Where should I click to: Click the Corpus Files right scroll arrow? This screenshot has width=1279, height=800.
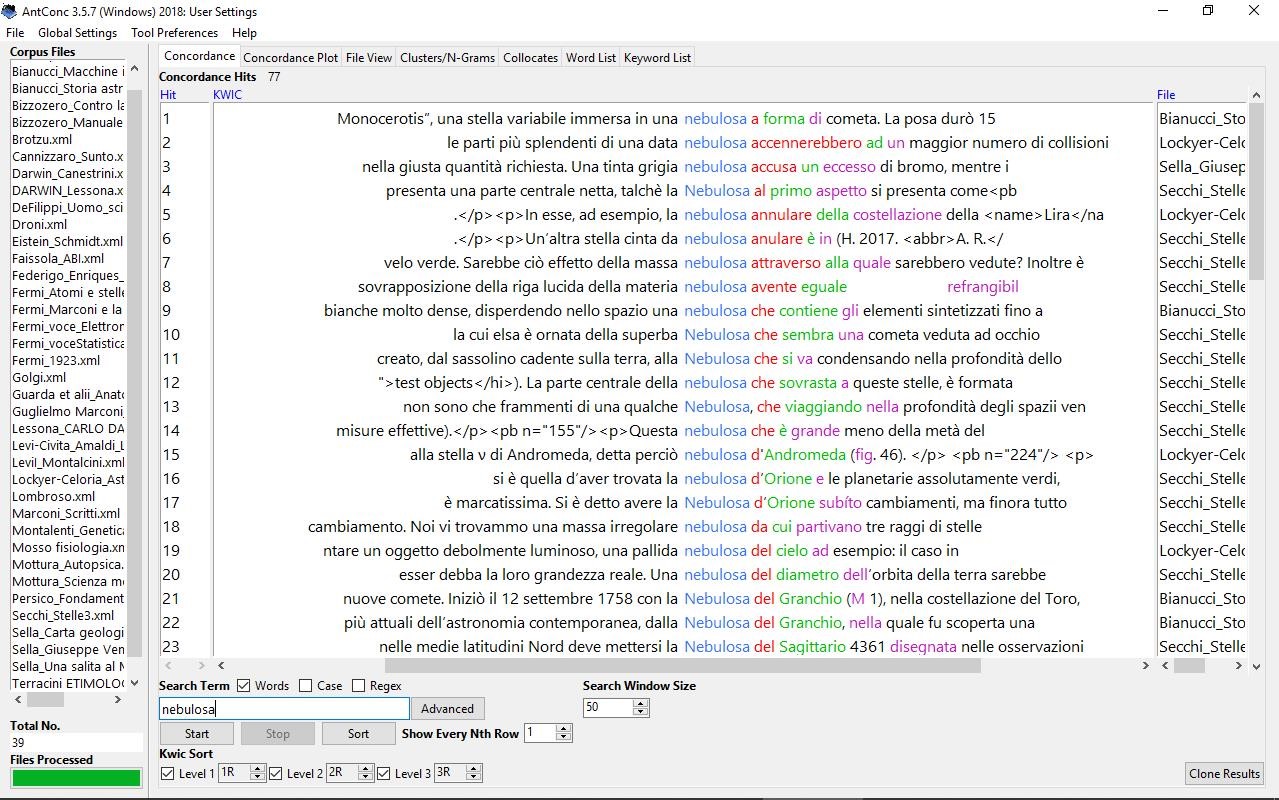pyautogui.click(x=118, y=700)
